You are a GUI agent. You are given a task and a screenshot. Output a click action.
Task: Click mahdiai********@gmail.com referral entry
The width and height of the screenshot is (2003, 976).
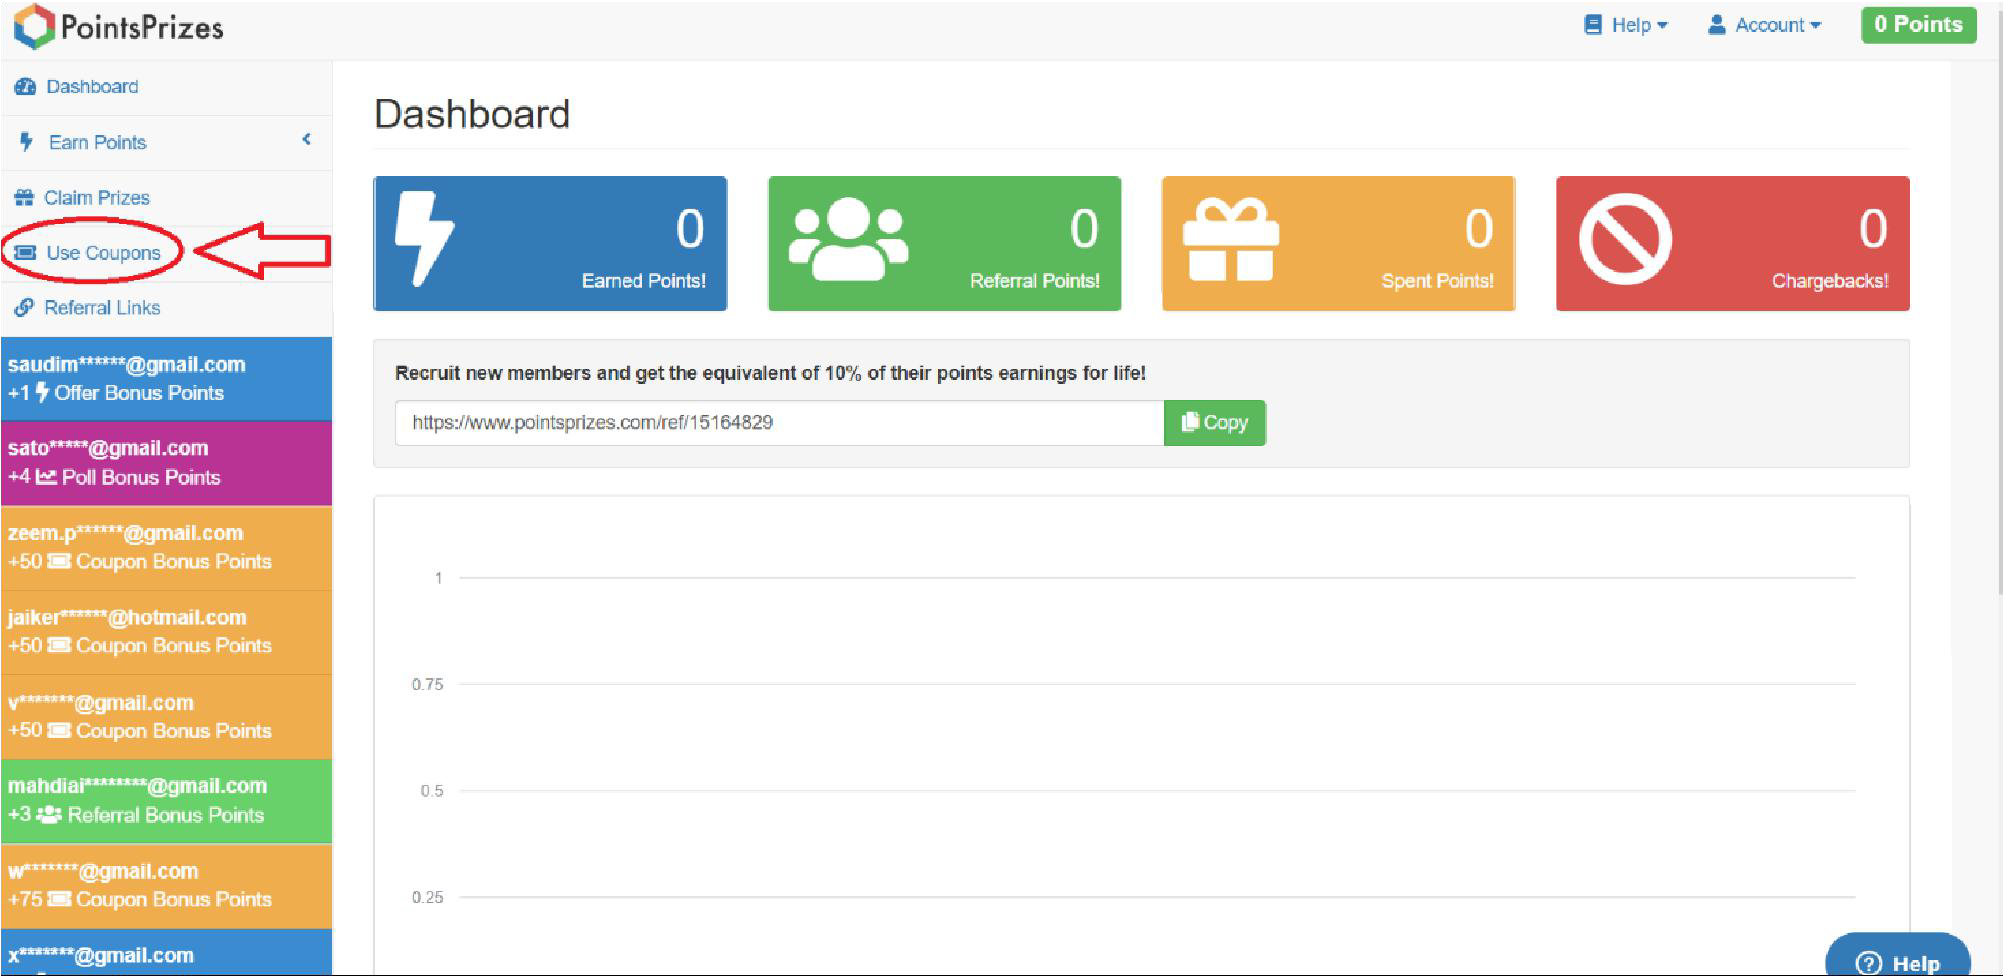pos(166,801)
